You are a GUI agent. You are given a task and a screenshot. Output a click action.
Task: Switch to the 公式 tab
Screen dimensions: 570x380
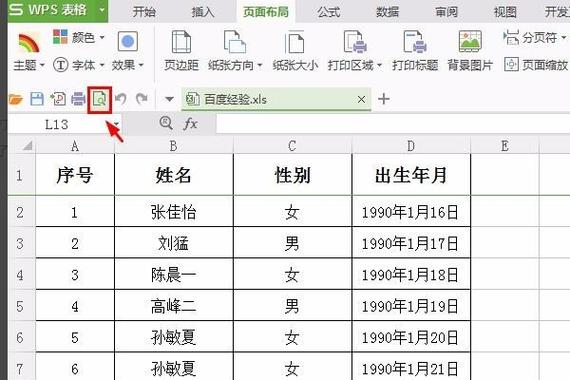coord(329,12)
